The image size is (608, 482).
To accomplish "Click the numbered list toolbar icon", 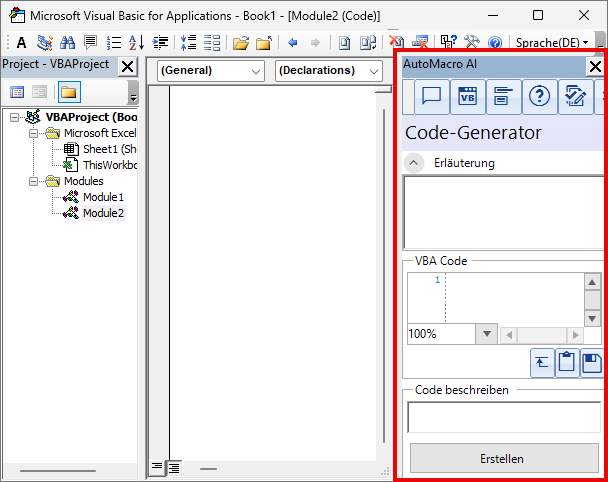I will 114,42.
